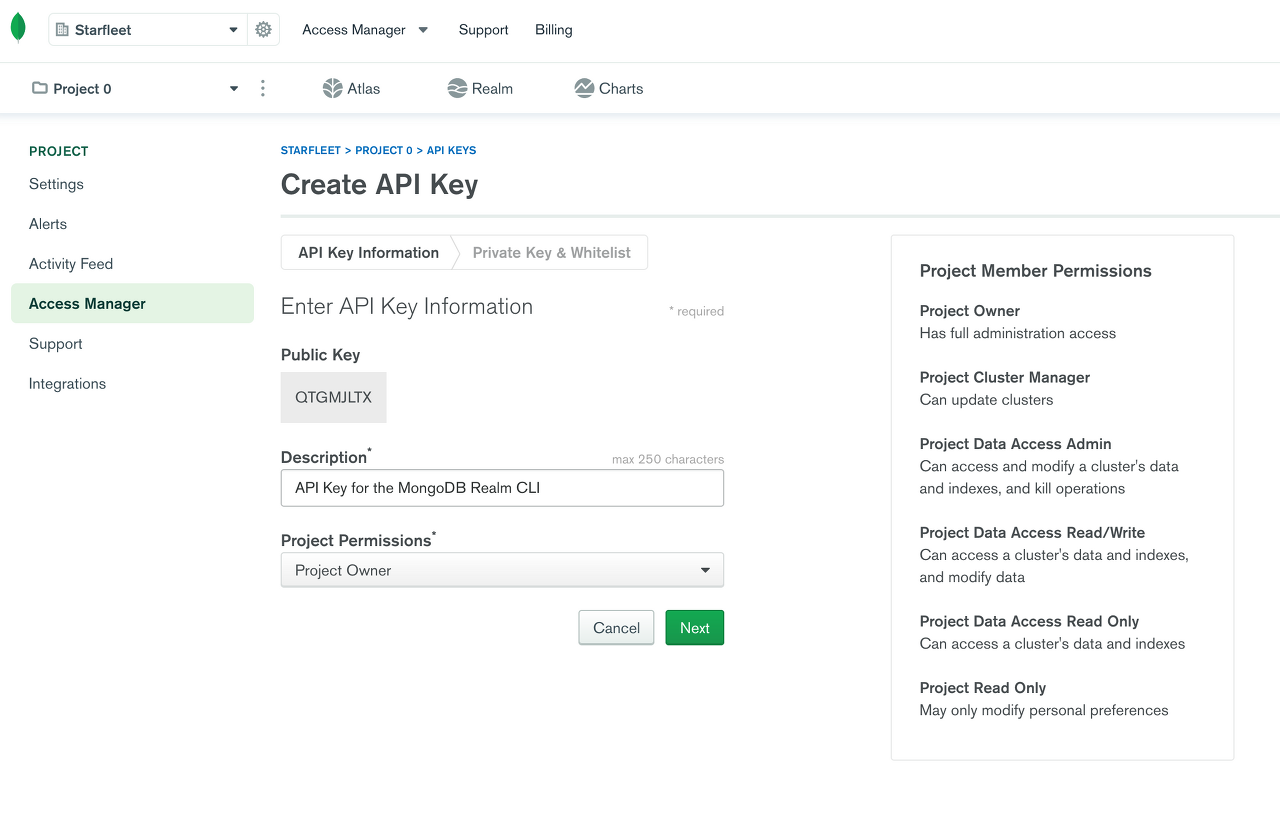Image resolution: width=1280 pixels, height=815 pixels.
Task: Focus the Description input field
Action: coord(502,488)
